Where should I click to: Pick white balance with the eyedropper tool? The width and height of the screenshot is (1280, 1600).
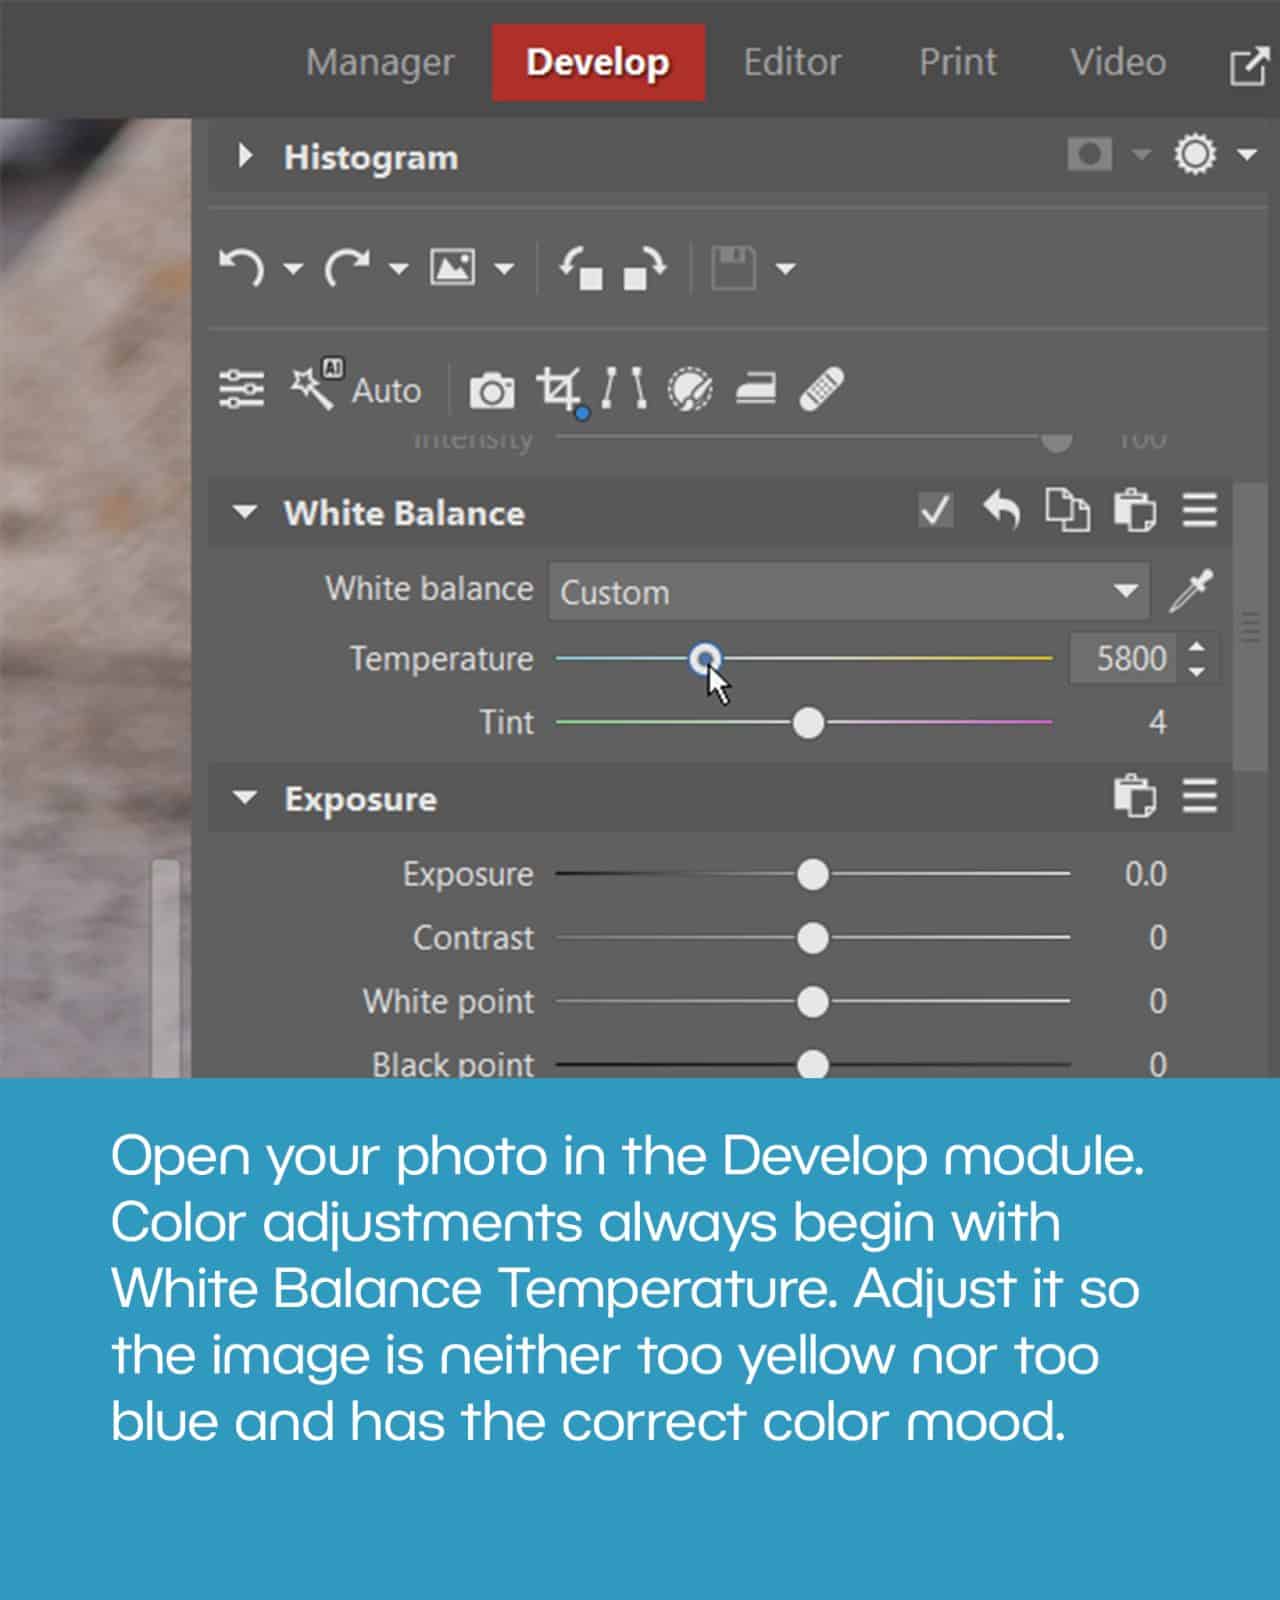1192,591
